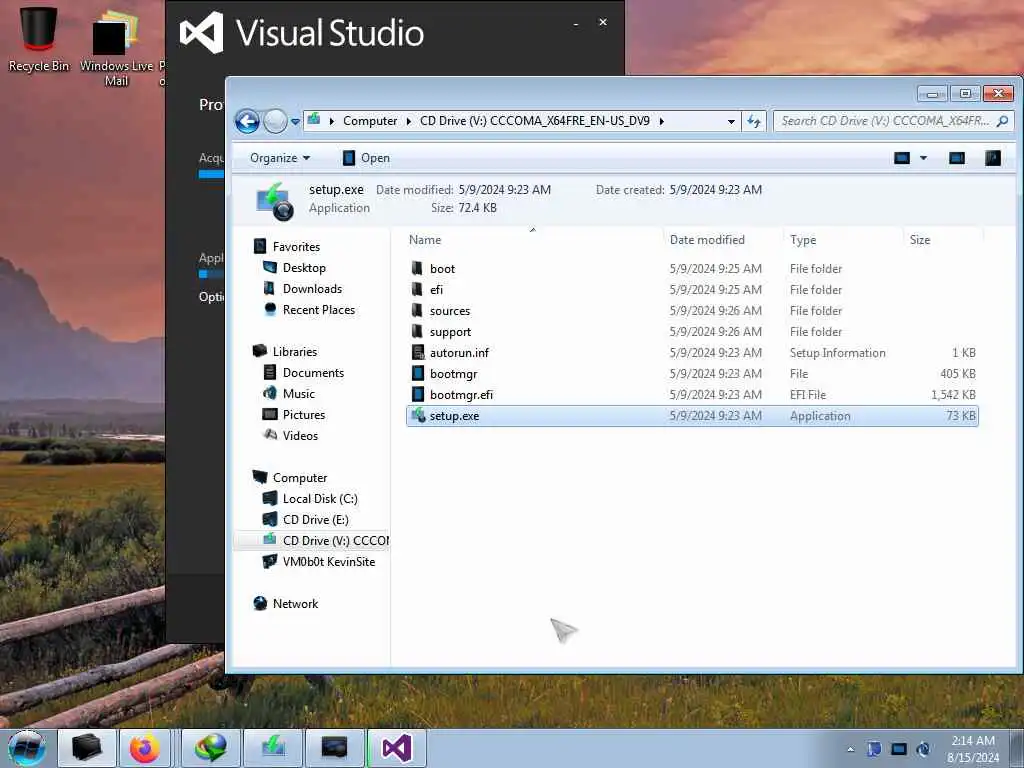Click the Back navigation arrow in Explorer
The height and width of the screenshot is (768, 1024).
pyautogui.click(x=248, y=121)
